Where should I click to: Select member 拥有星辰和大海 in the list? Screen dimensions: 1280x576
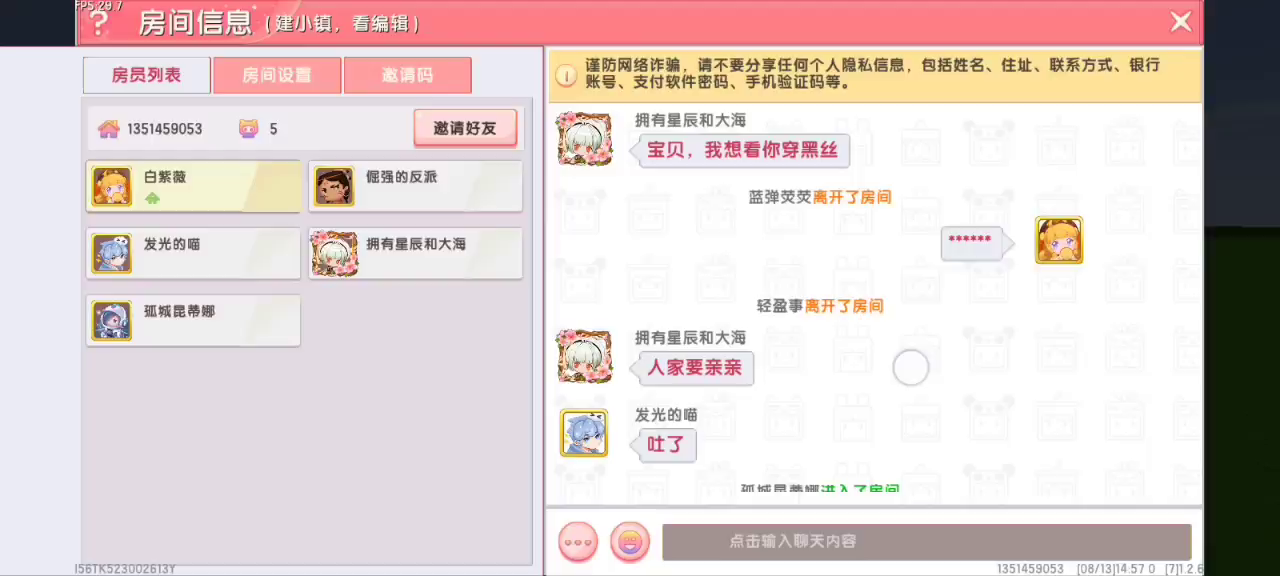415,253
